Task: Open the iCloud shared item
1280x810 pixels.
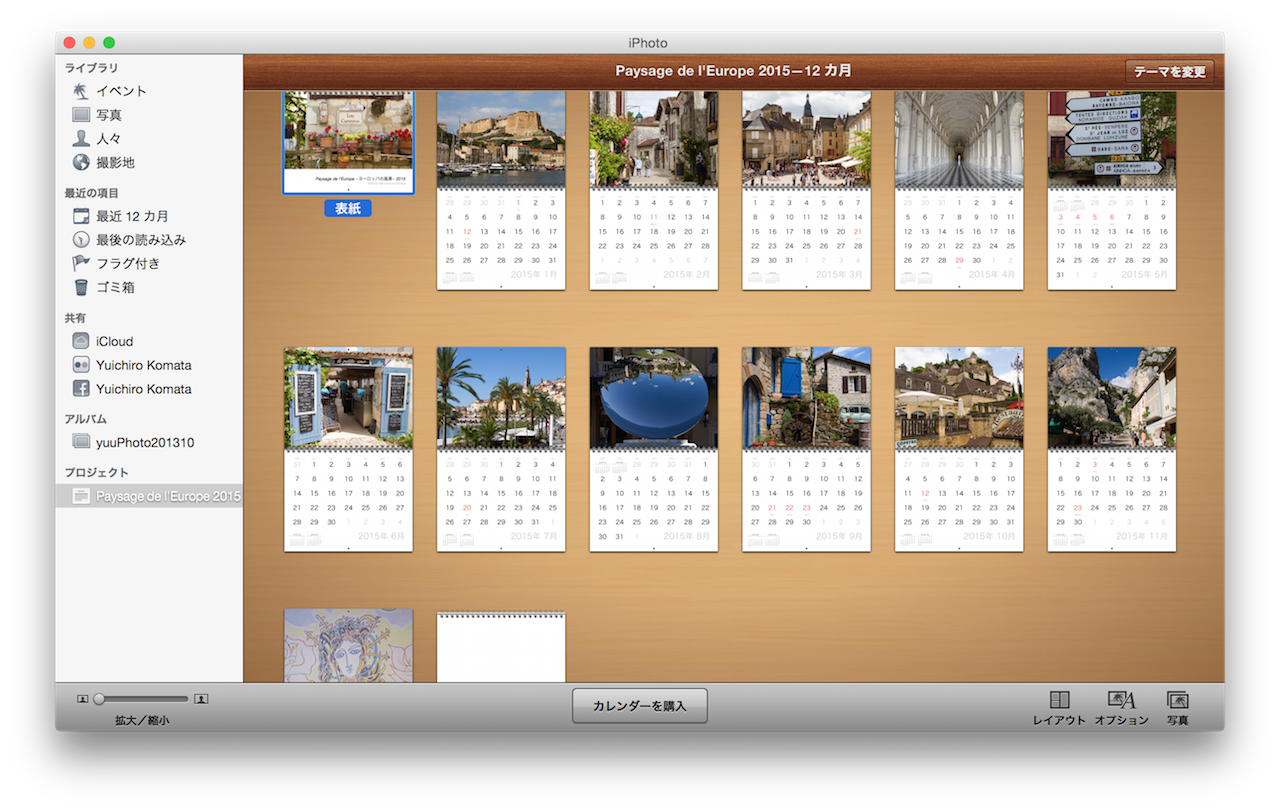Action: point(113,342)
